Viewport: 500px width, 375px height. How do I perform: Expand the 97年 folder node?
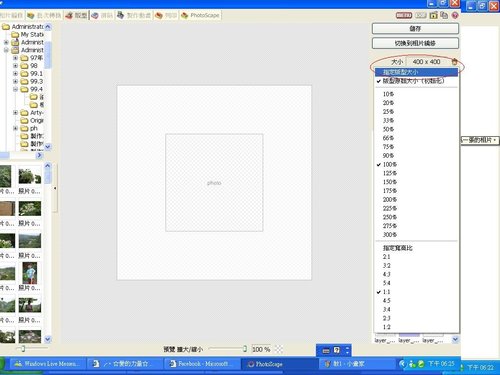[x=15, y=58]
